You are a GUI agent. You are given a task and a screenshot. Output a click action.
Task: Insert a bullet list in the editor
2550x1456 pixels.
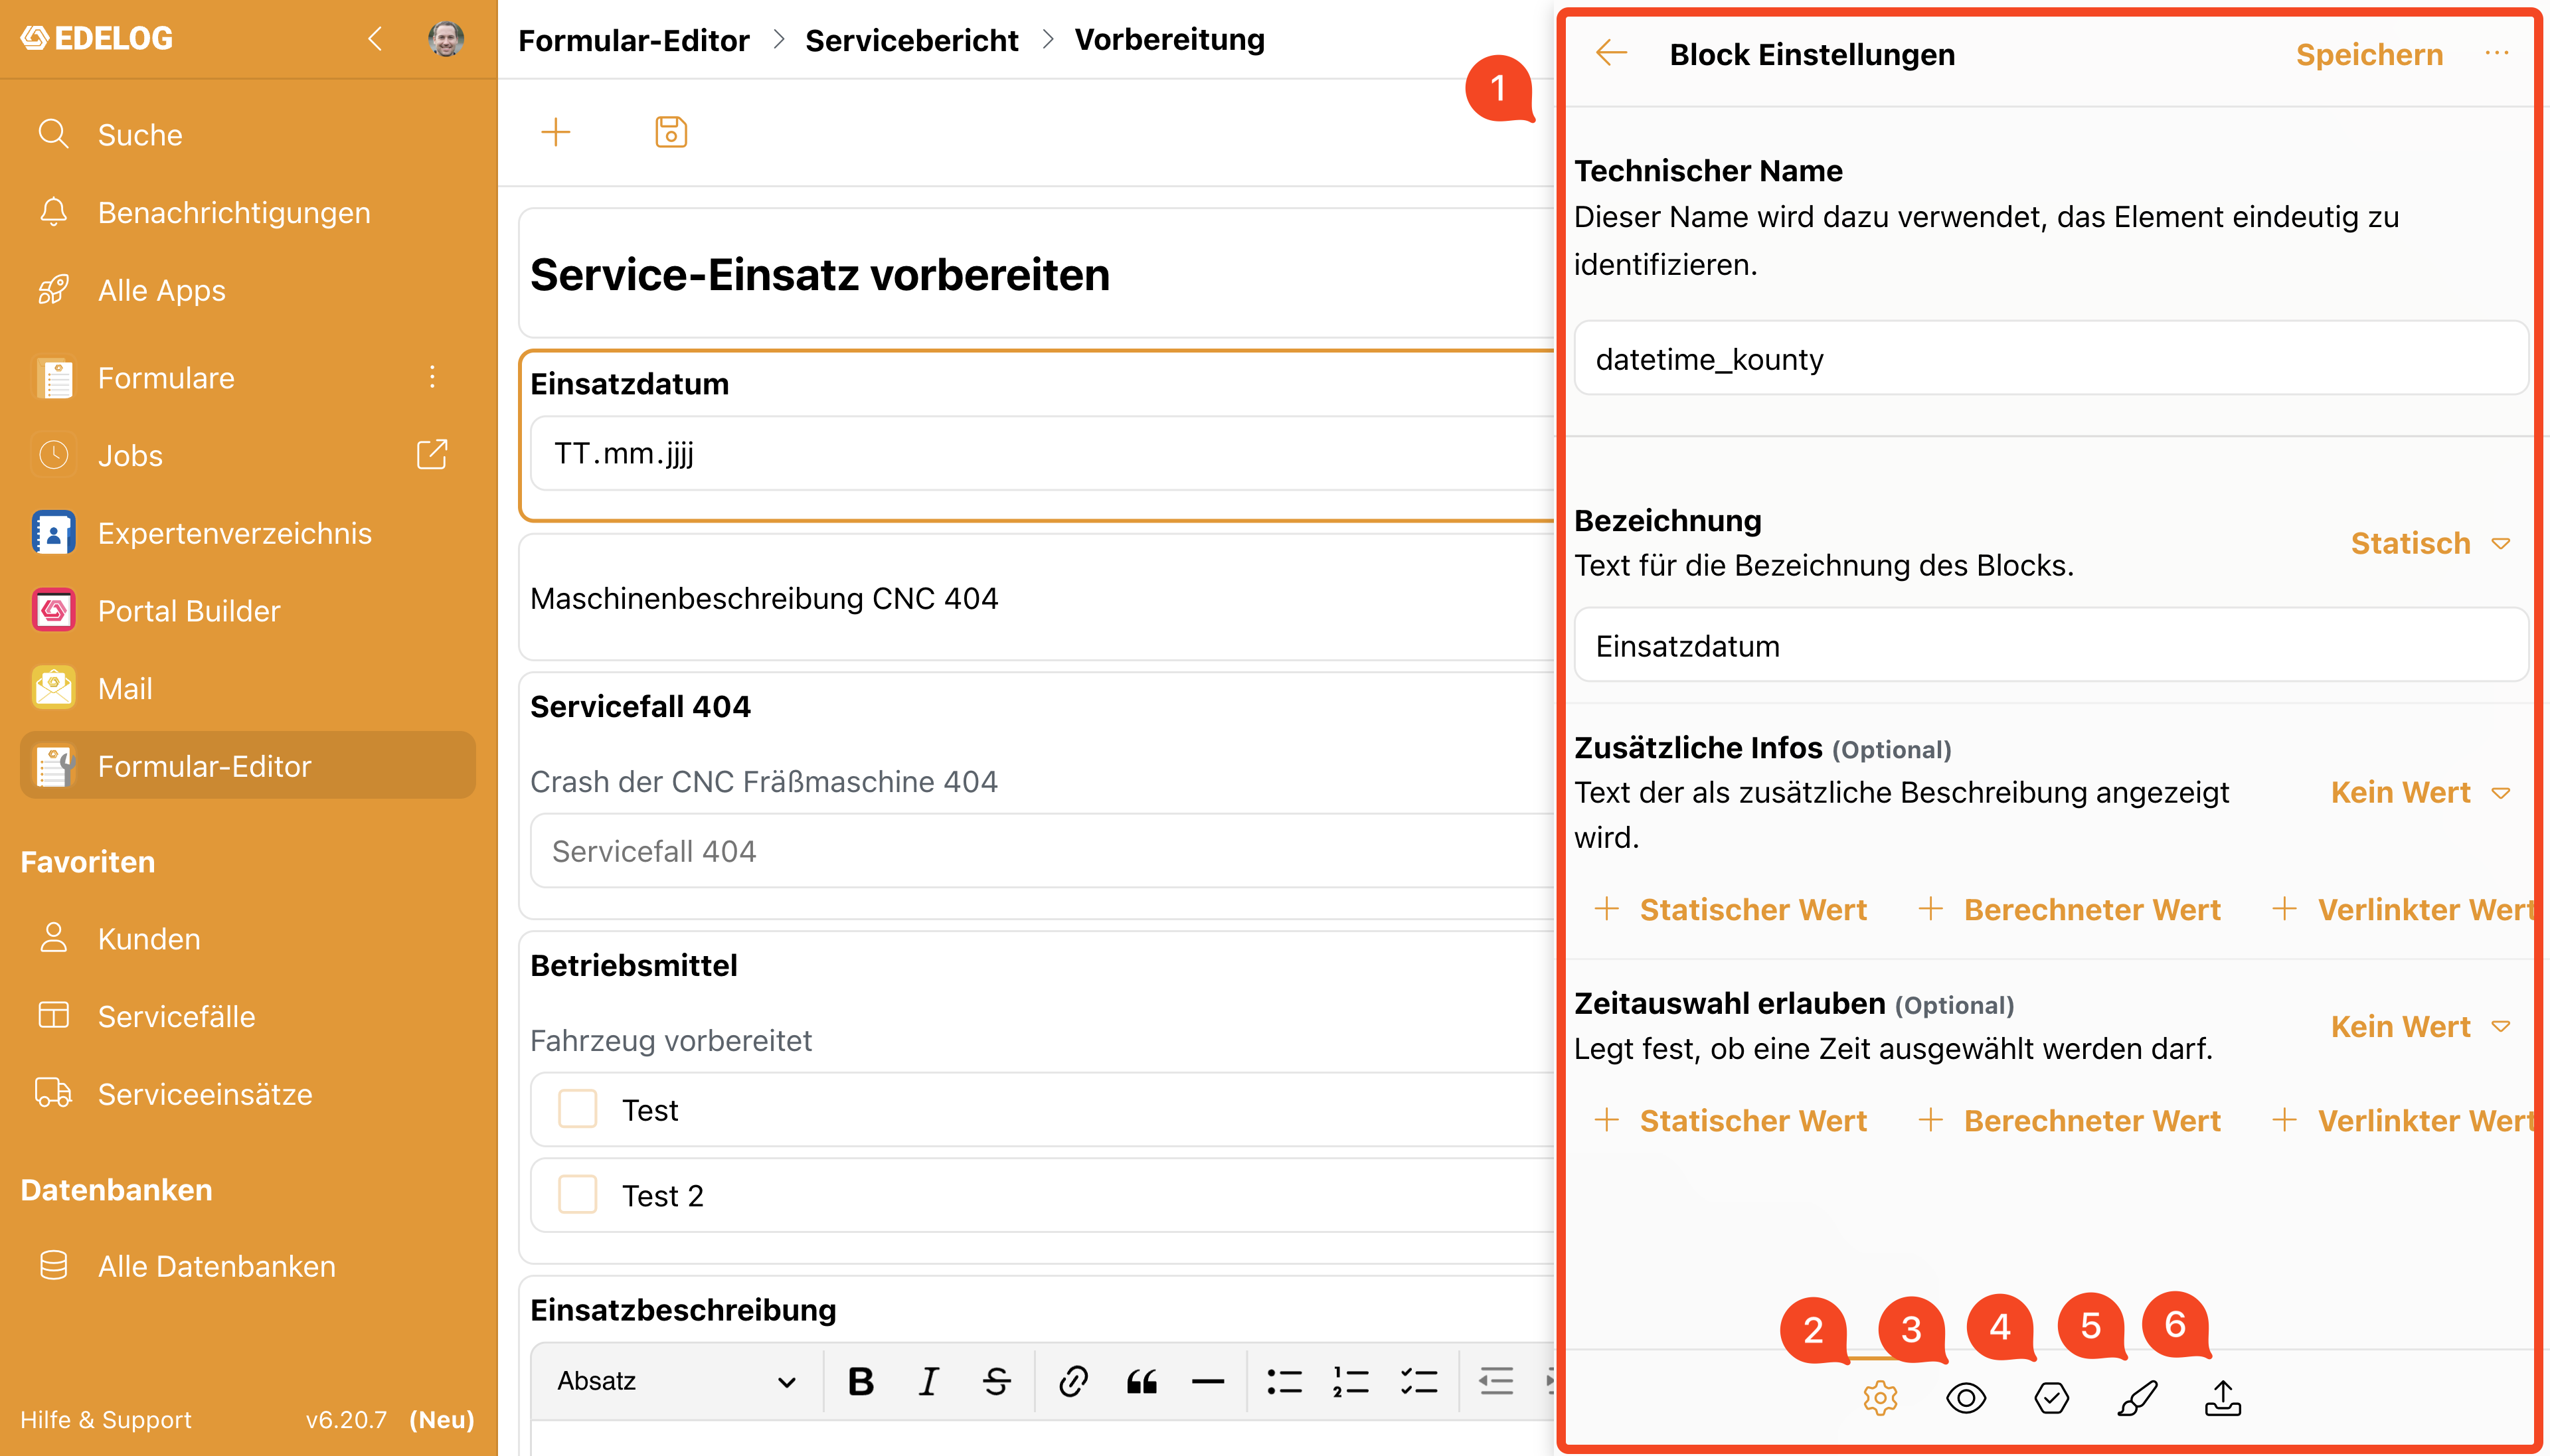[1284, 1381]
